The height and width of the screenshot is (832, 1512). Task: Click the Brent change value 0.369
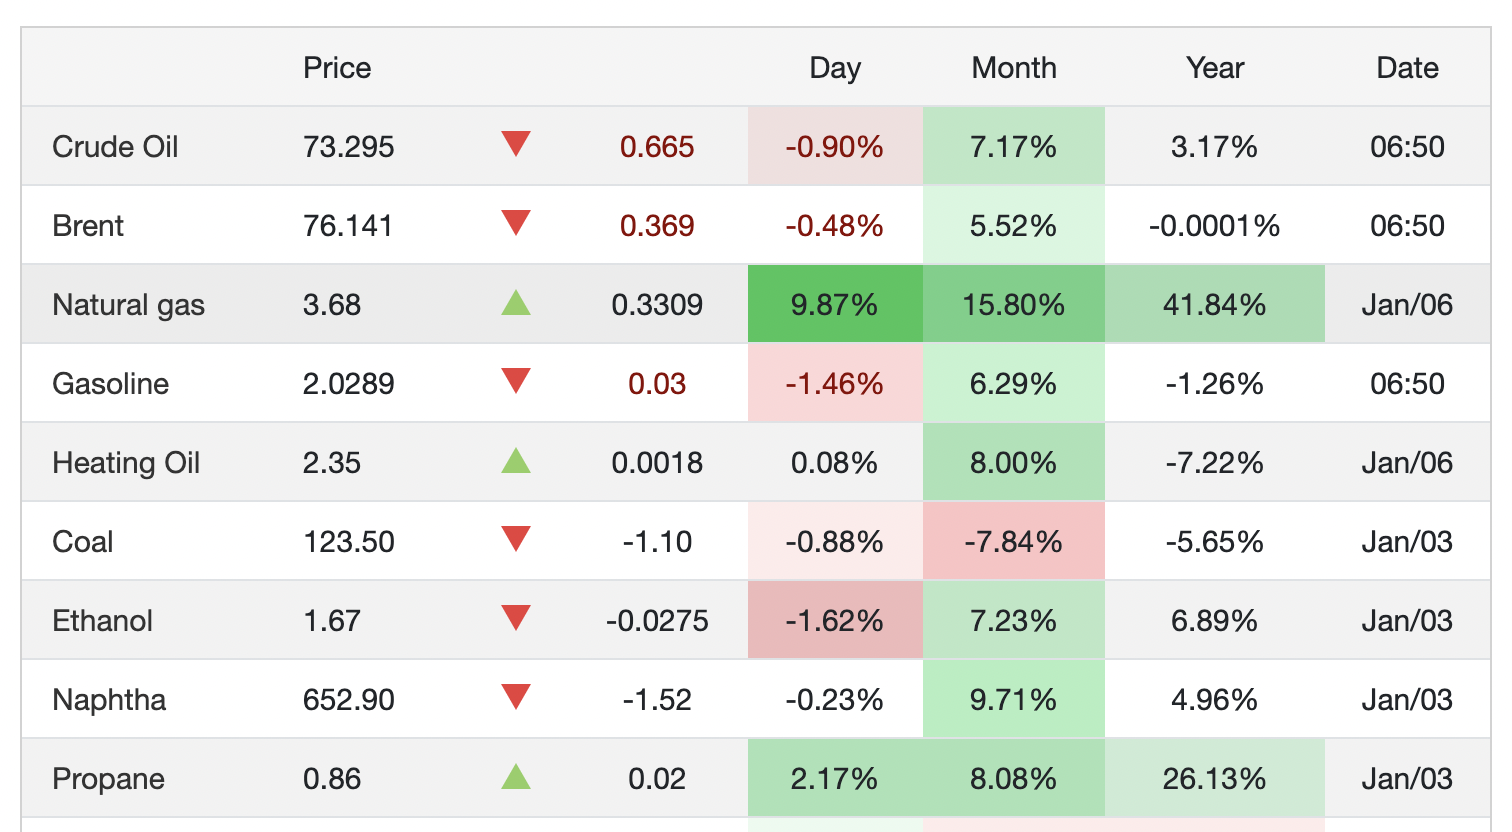pyautogui.click(x=657, y=226)
